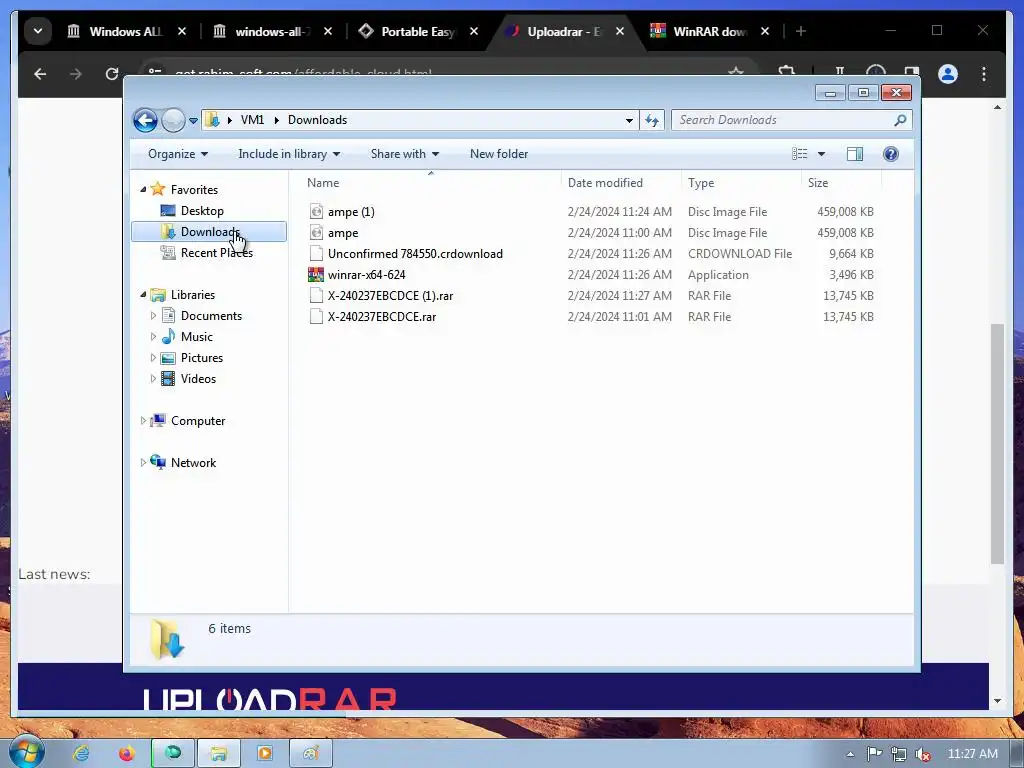Open the browser three-dot menu

[x=984, y=74]
